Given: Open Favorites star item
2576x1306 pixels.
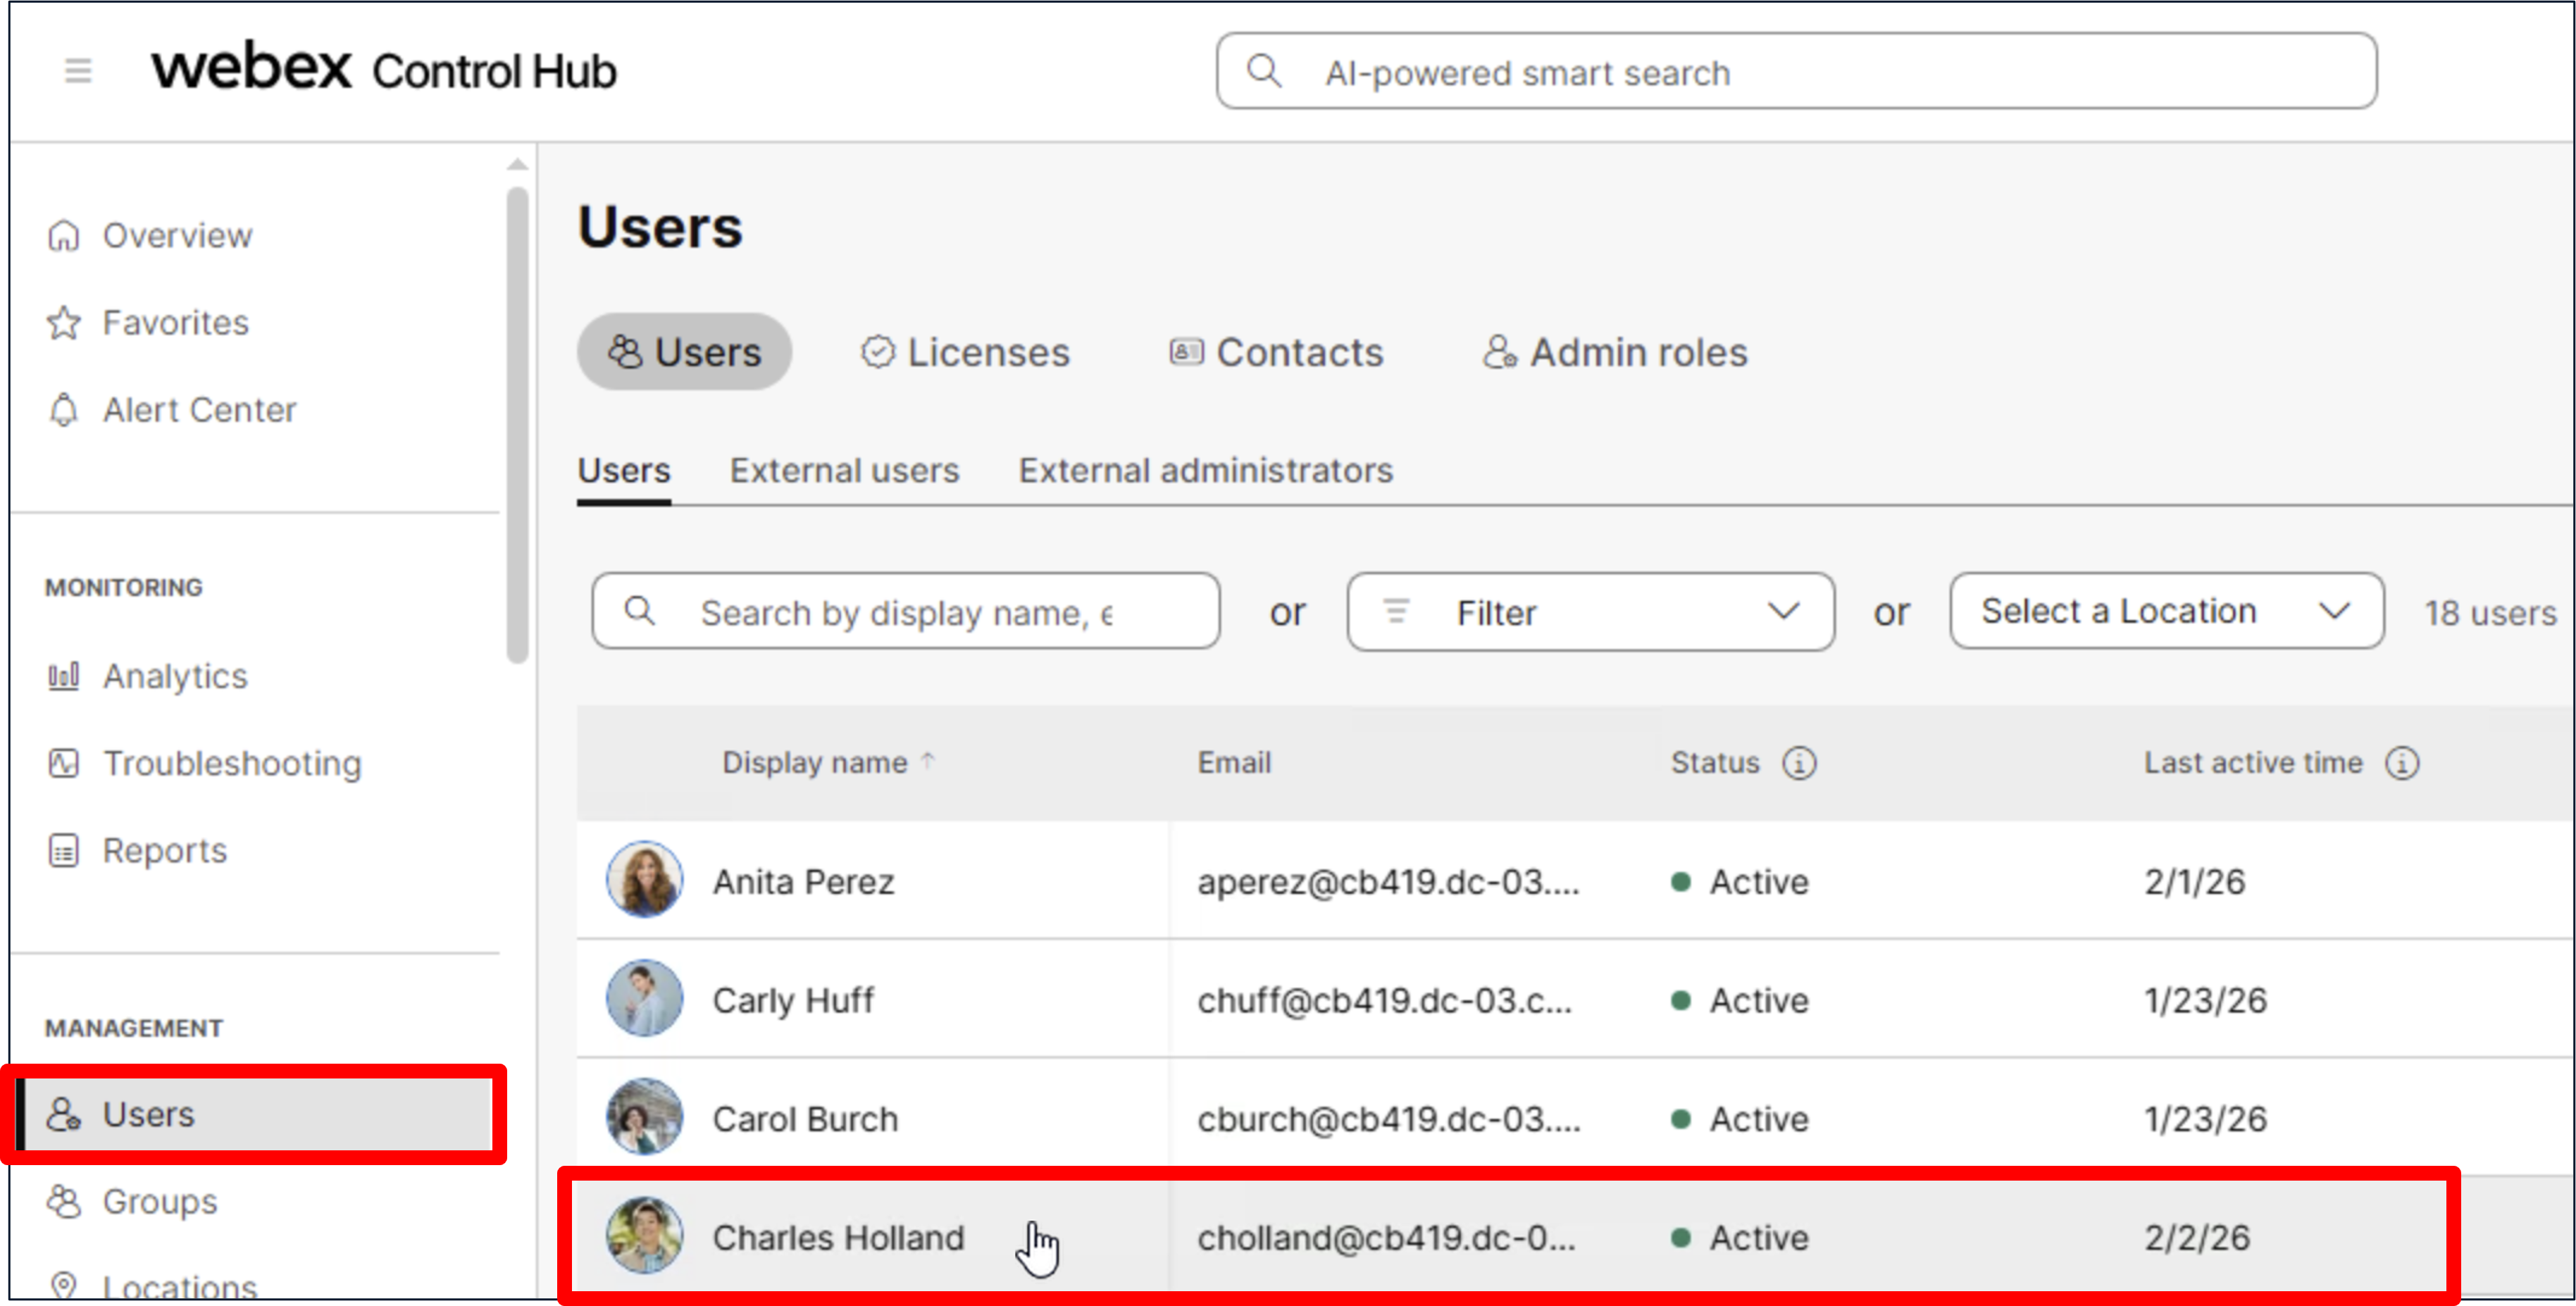Looking at the screenshot, I should pos(174,323).
